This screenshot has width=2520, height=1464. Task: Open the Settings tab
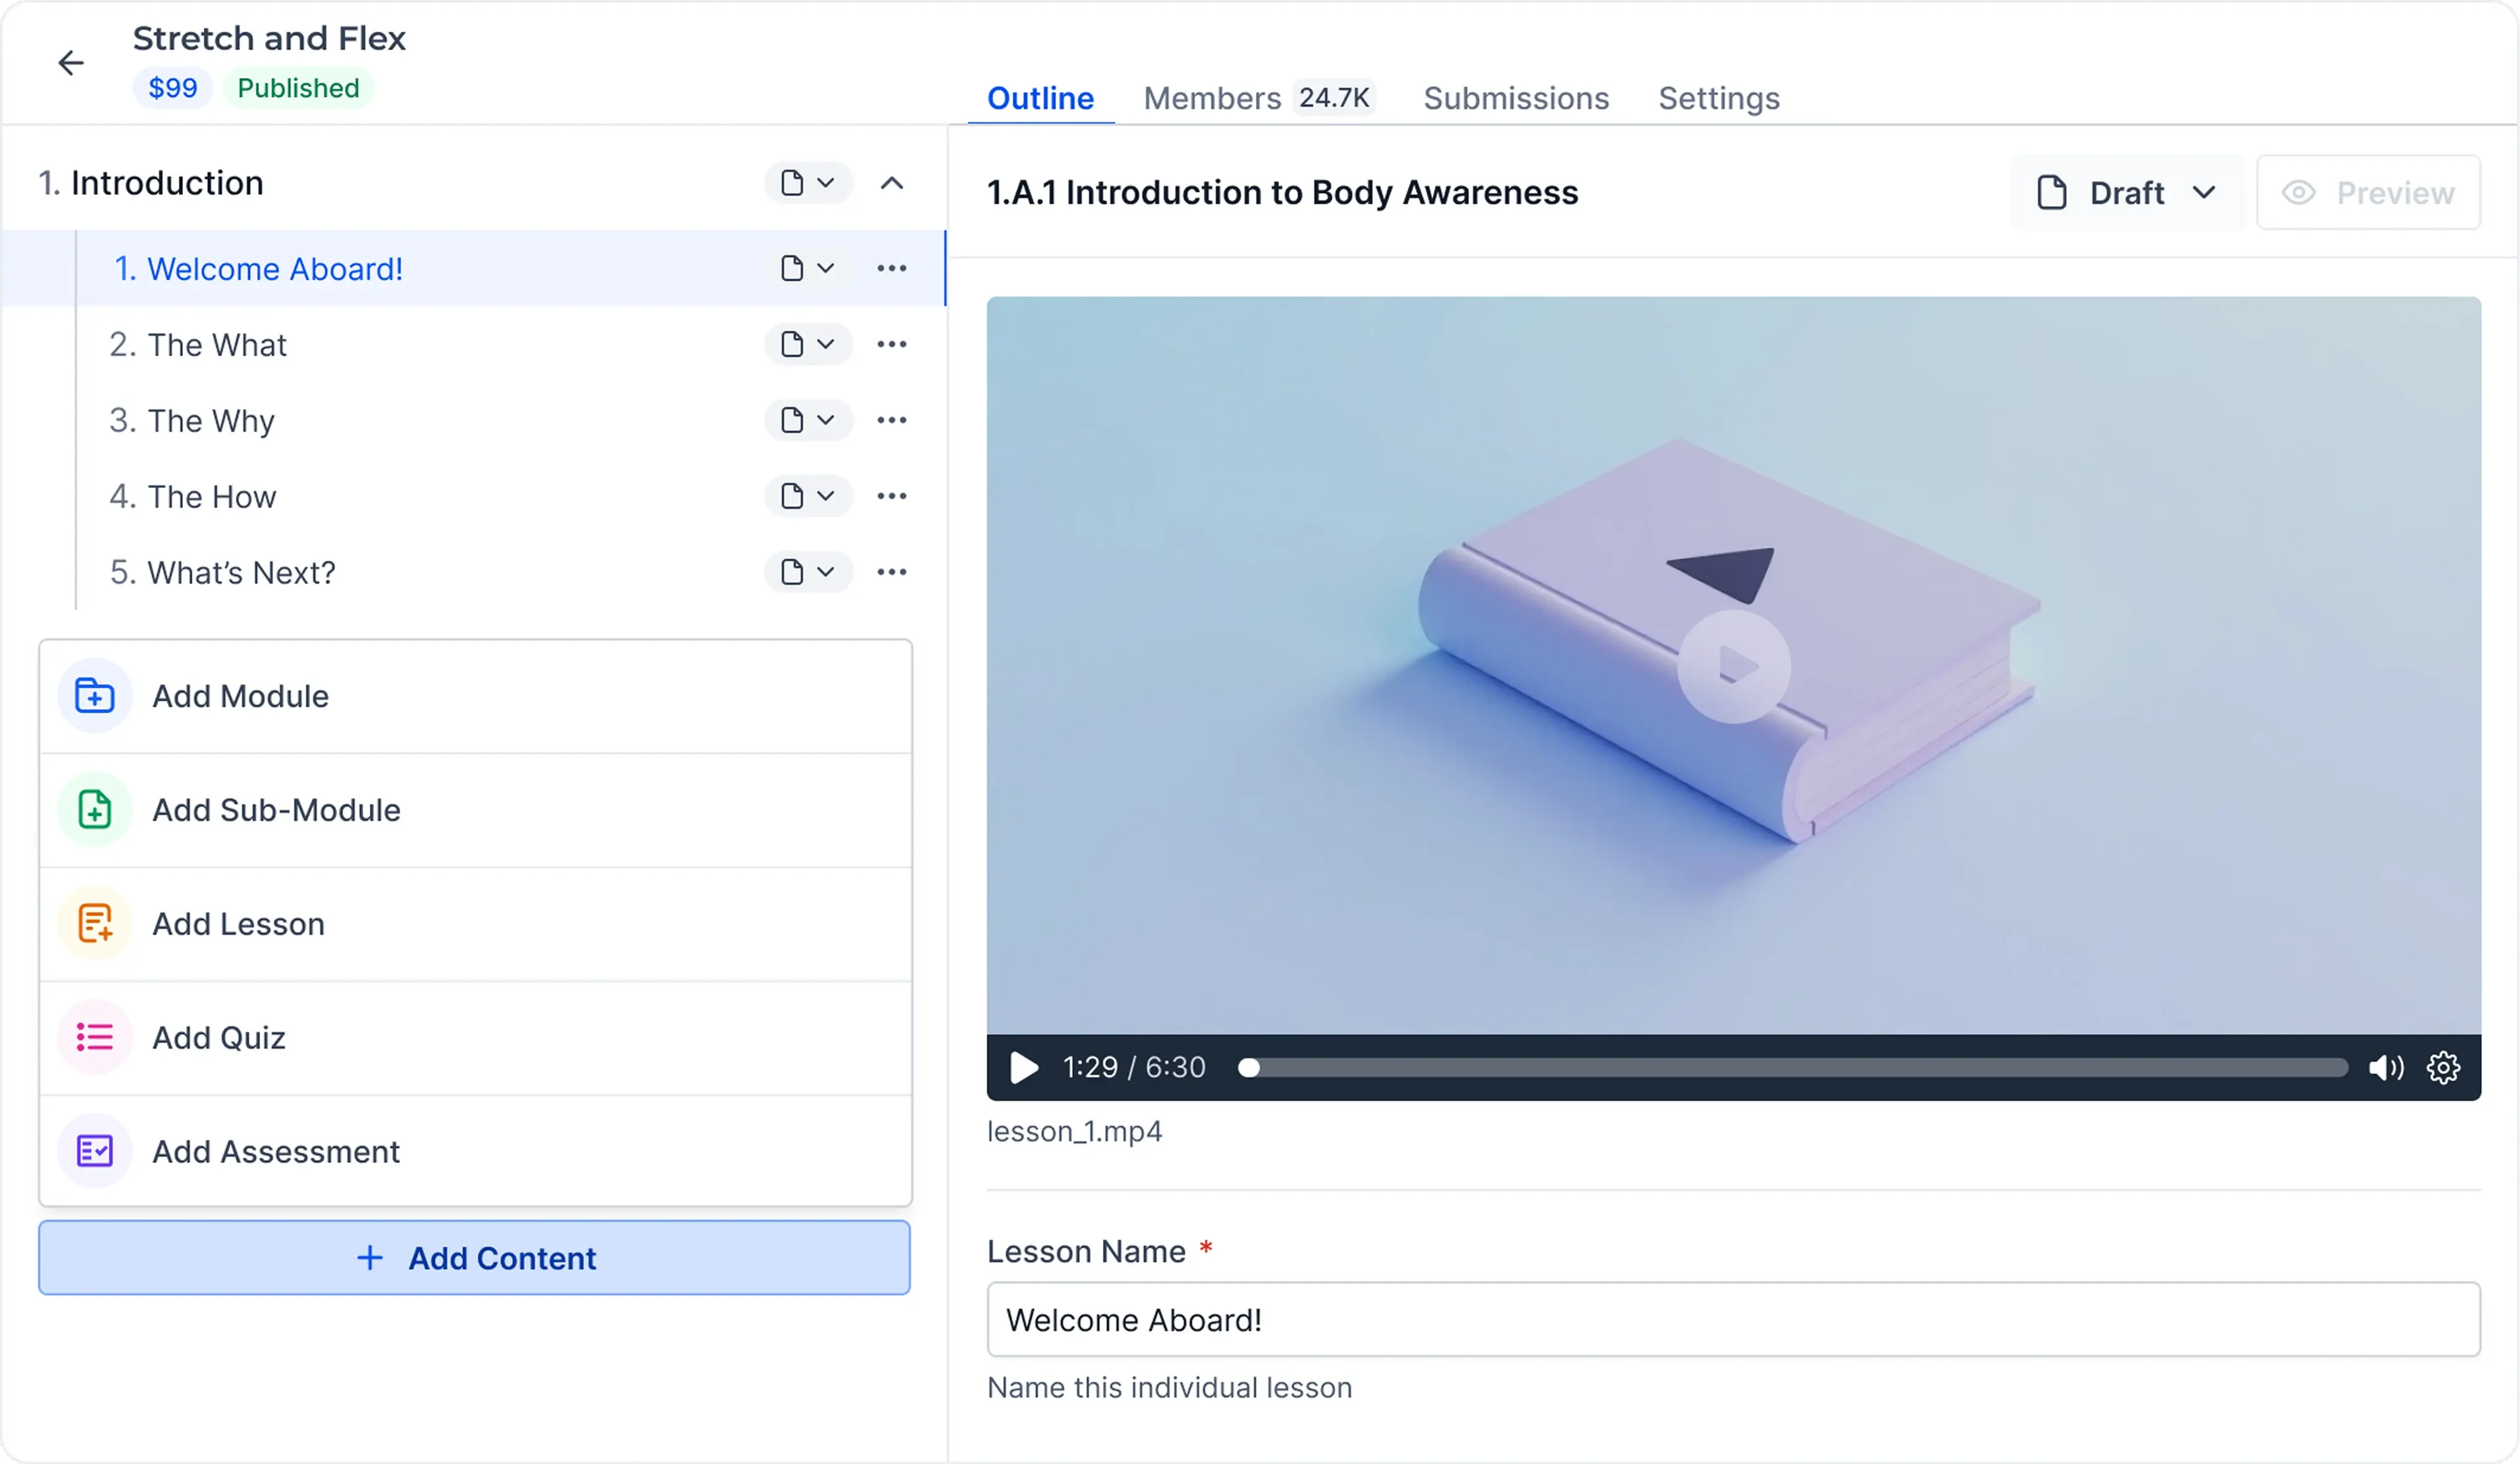coord(1718,98)
